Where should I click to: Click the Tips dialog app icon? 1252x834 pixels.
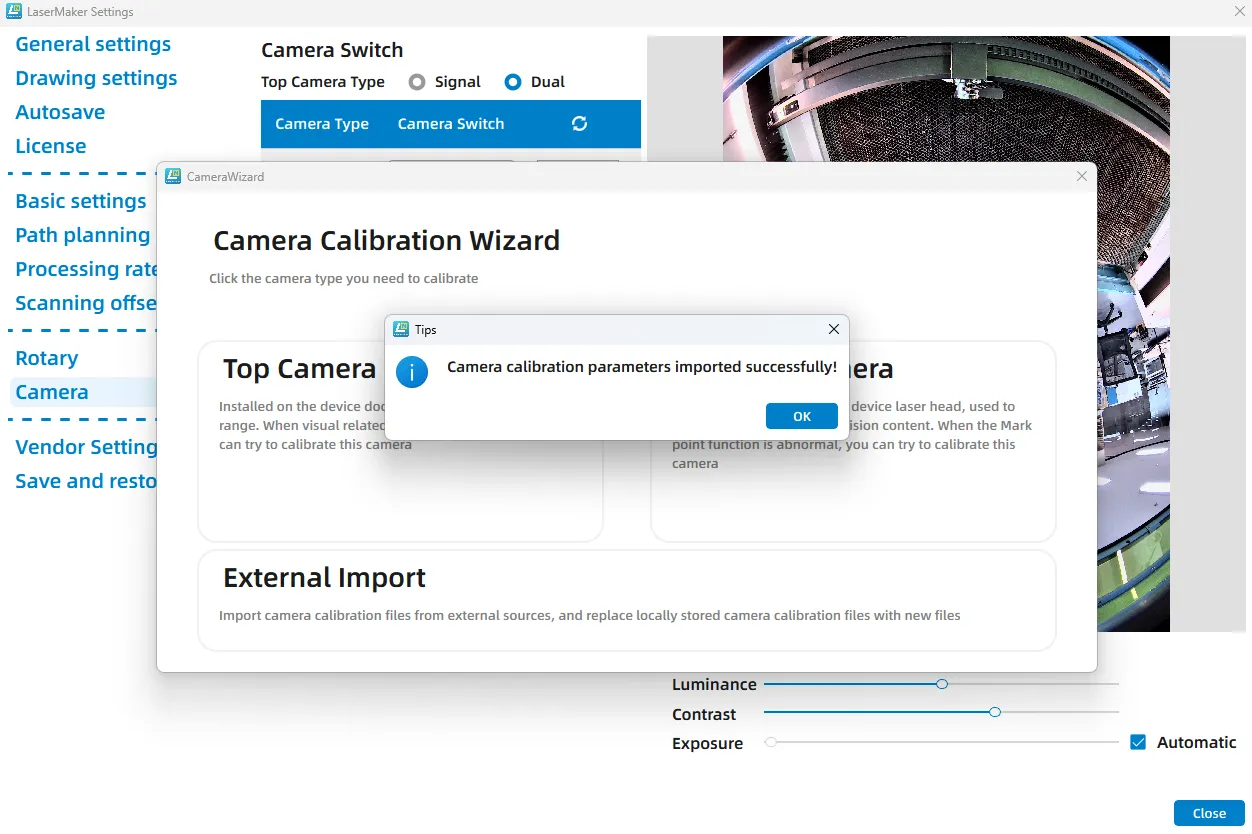(401, 329)
